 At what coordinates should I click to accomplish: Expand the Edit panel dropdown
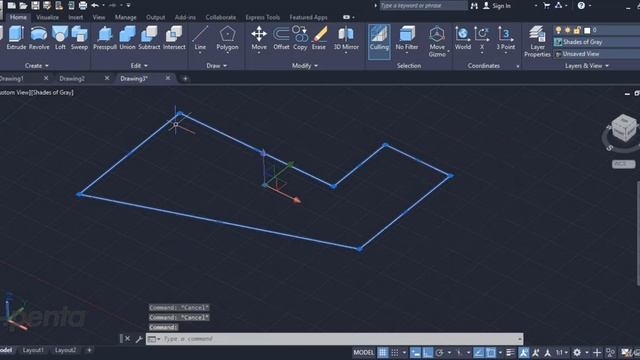(x=139, y=65)
